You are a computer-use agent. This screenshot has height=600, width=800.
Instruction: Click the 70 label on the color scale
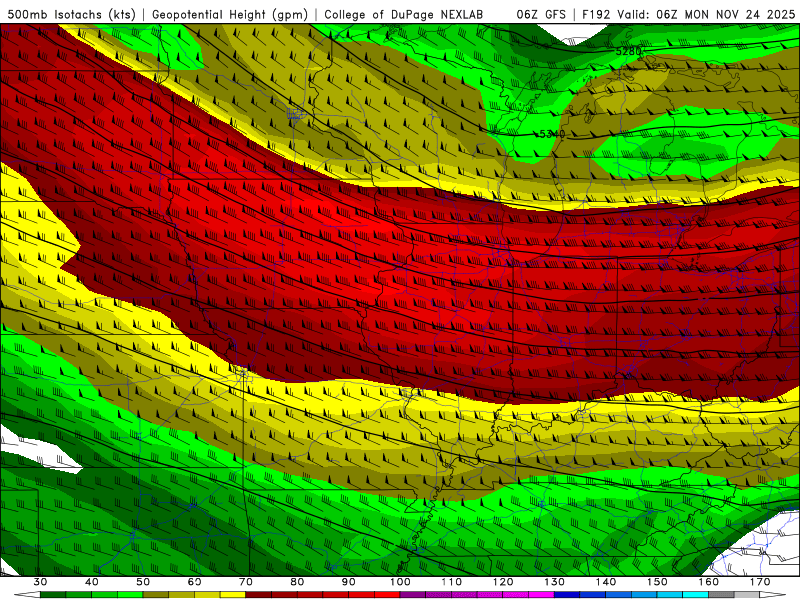(246, 582)
